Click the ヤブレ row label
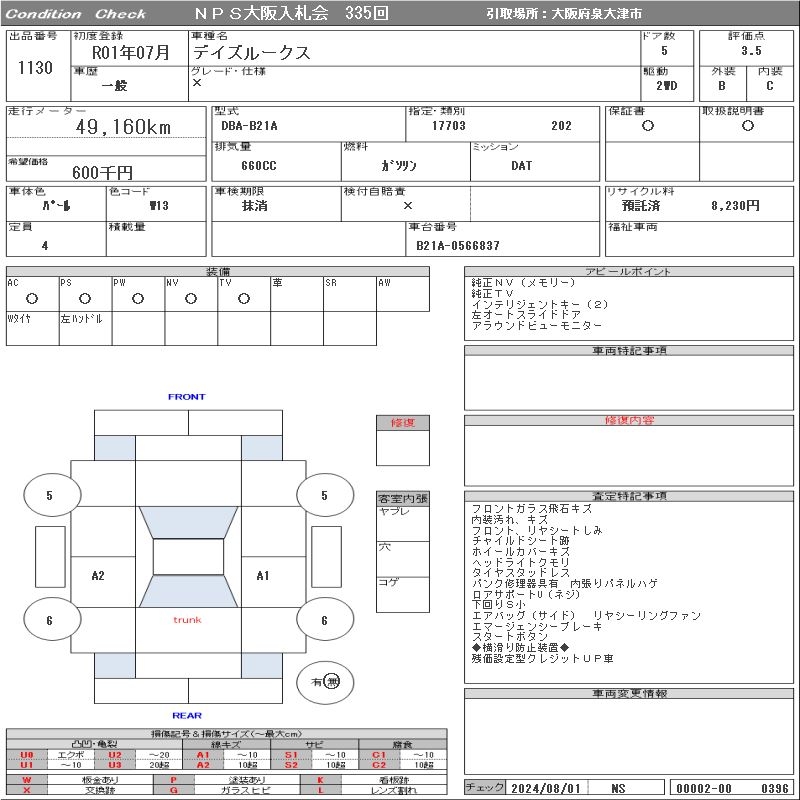 [394, 511]
